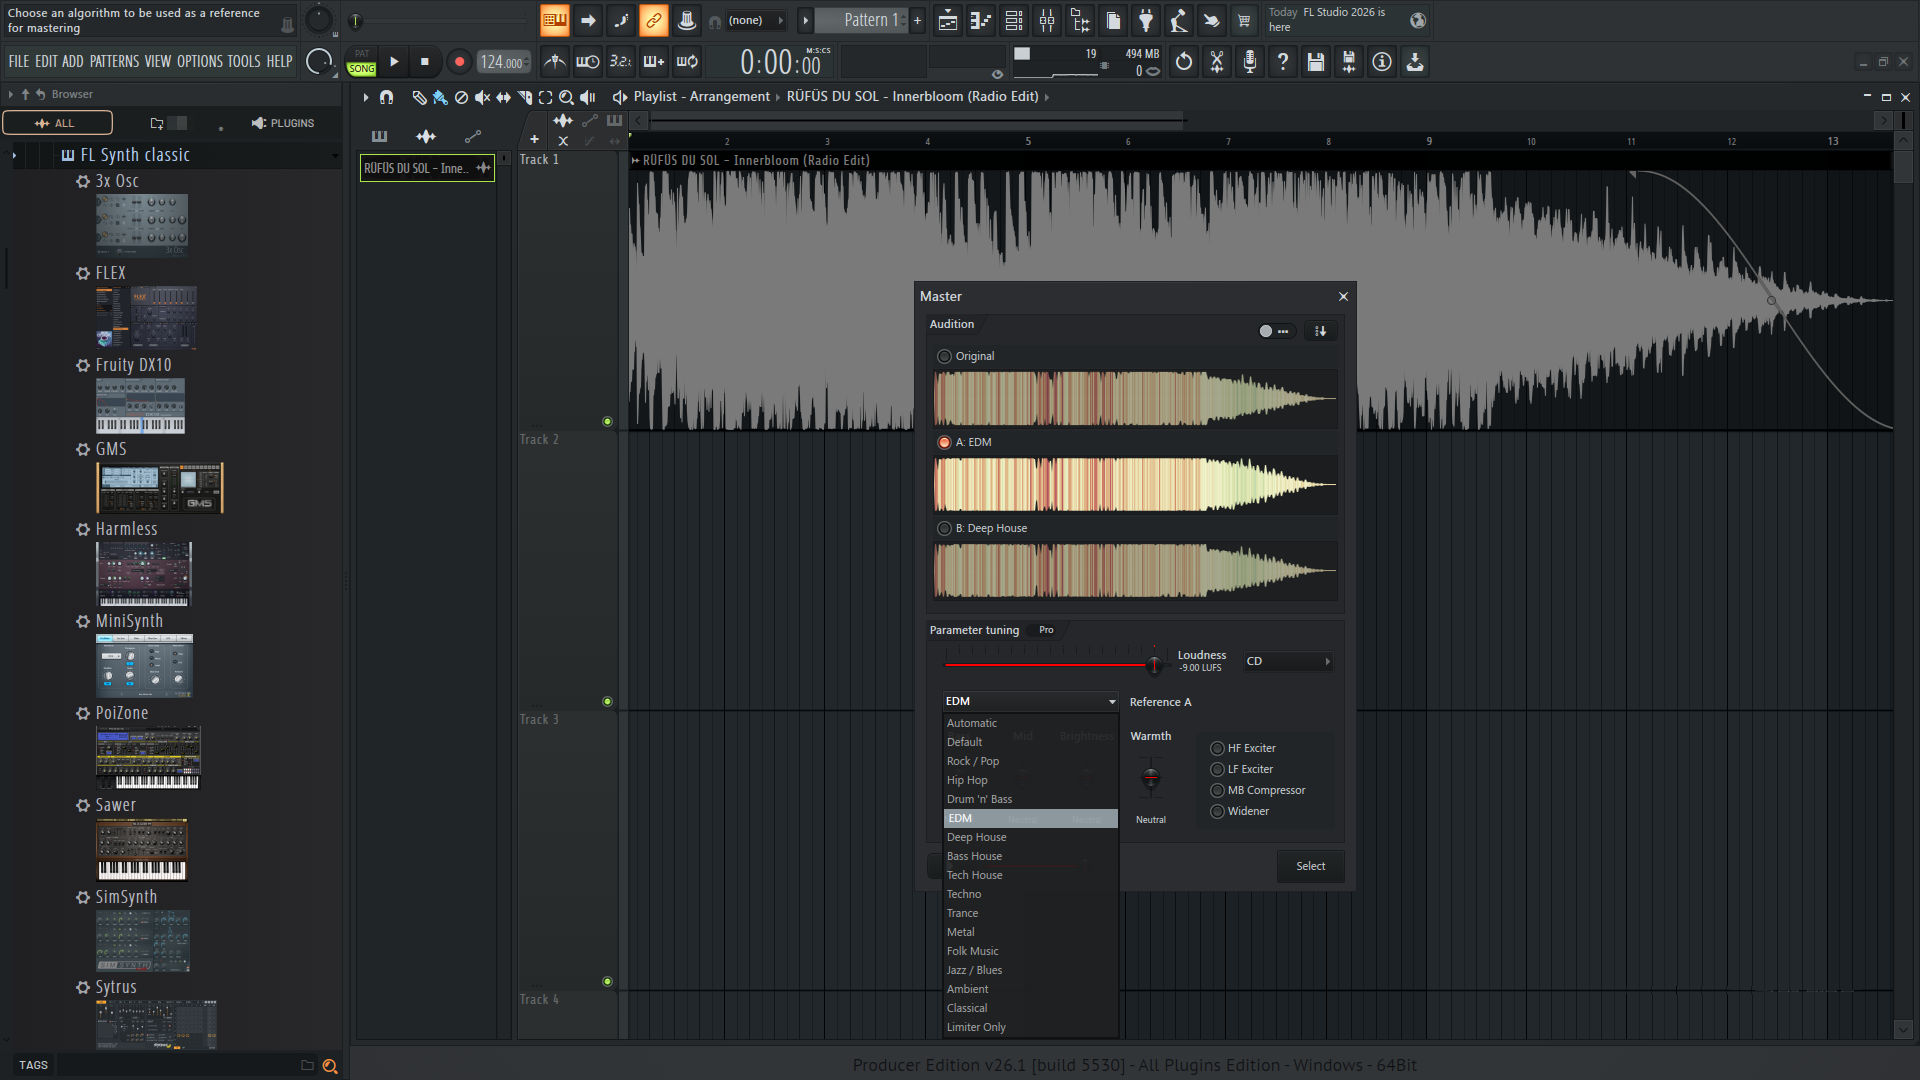Screen dimensions: 1920x1080
Task: Toggle the link (multilink) icon
Action: (x=653, y=20)
